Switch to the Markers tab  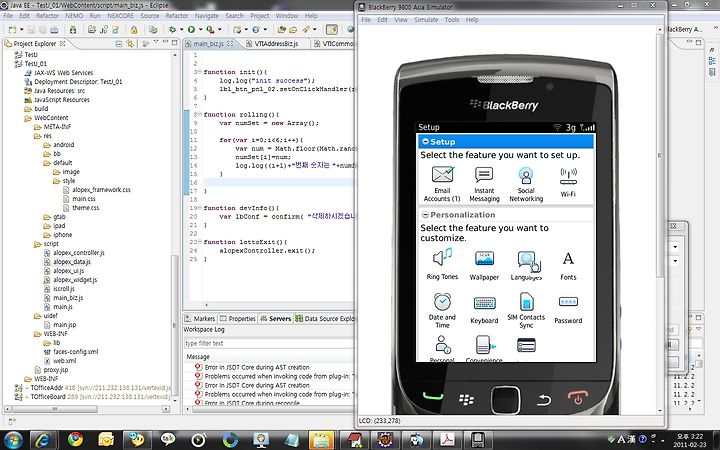tap(200, 318)
